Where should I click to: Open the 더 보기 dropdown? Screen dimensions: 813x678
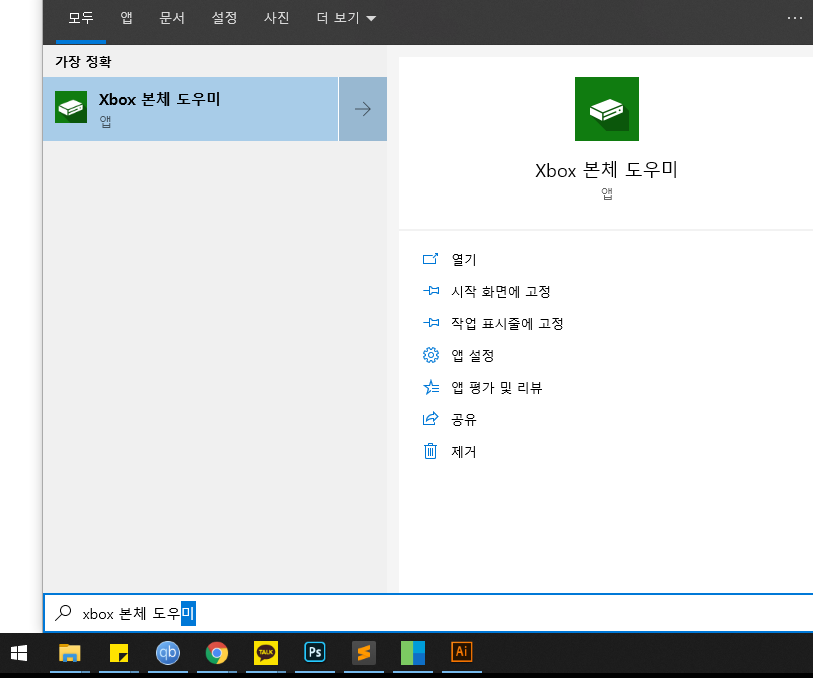(346, 18)
